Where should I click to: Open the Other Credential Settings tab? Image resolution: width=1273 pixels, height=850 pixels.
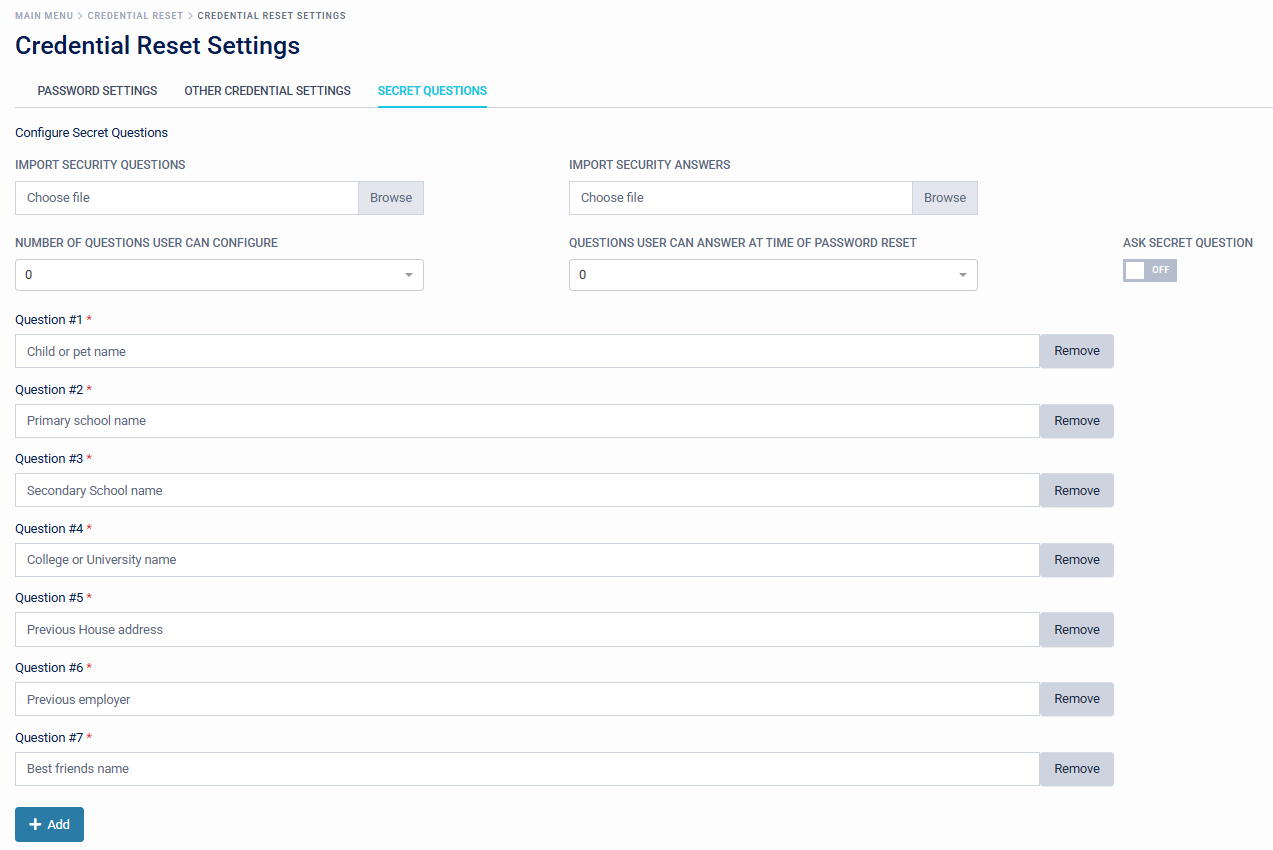(x=267, y=91)
